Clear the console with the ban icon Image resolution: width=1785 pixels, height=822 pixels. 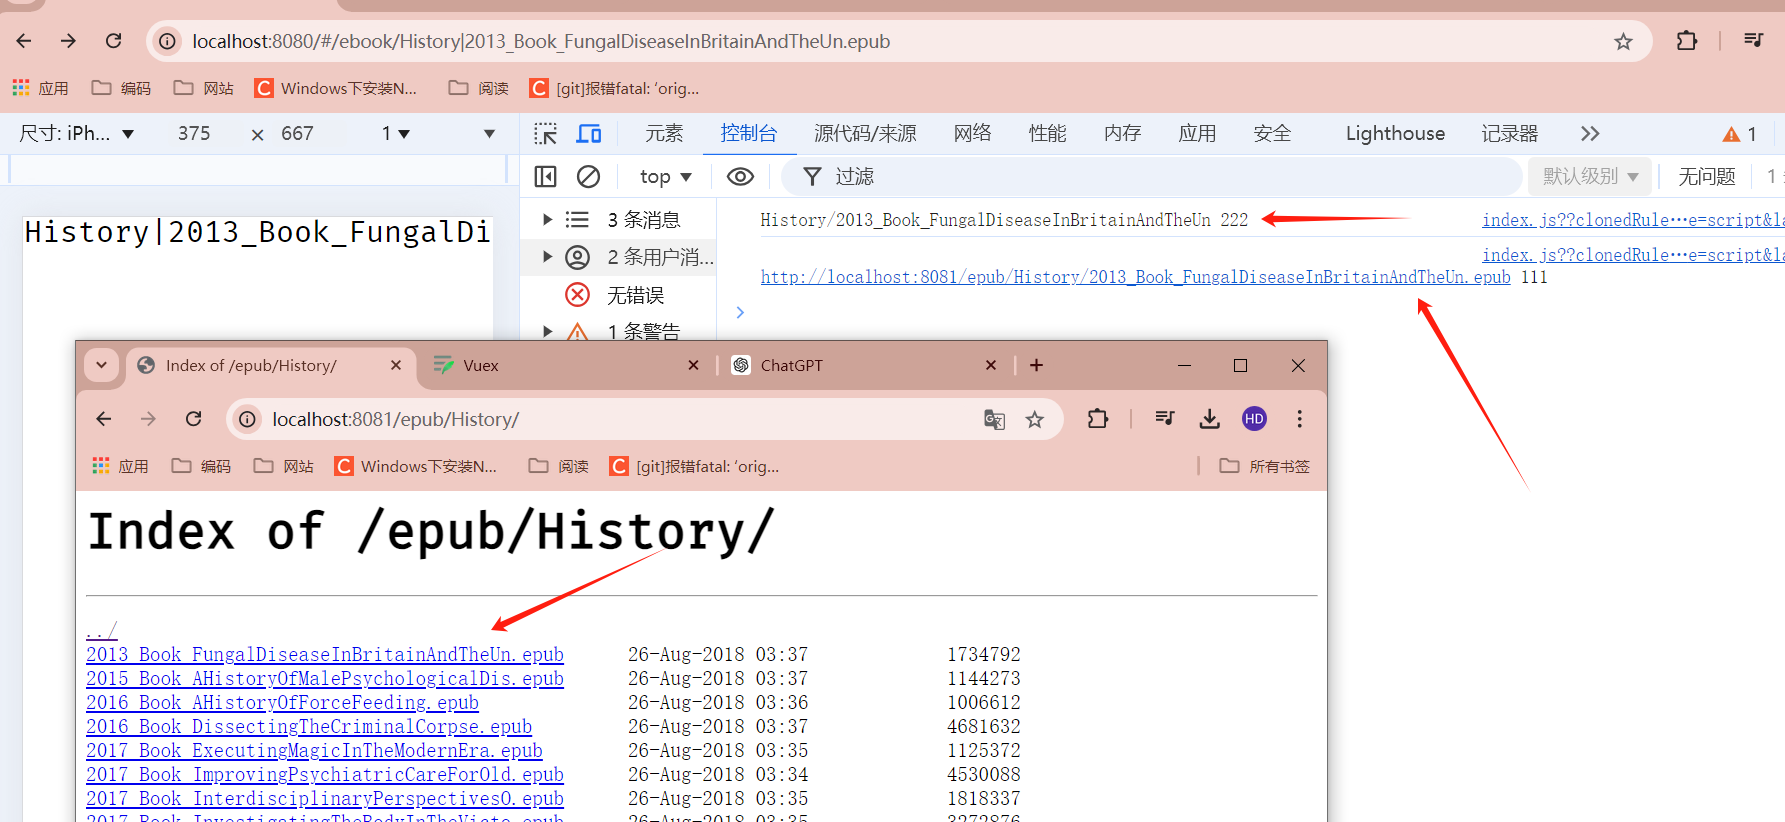589,177
